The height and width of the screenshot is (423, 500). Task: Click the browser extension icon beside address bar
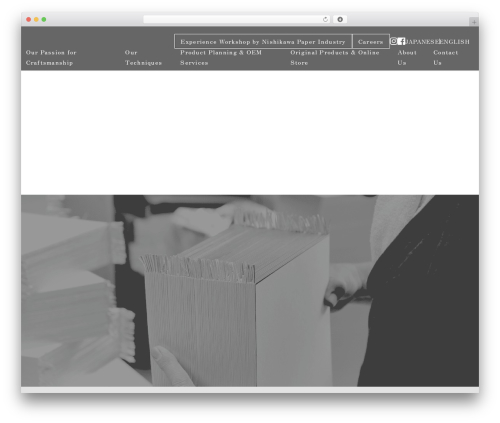pyautogui.click(x=340, y=19)
